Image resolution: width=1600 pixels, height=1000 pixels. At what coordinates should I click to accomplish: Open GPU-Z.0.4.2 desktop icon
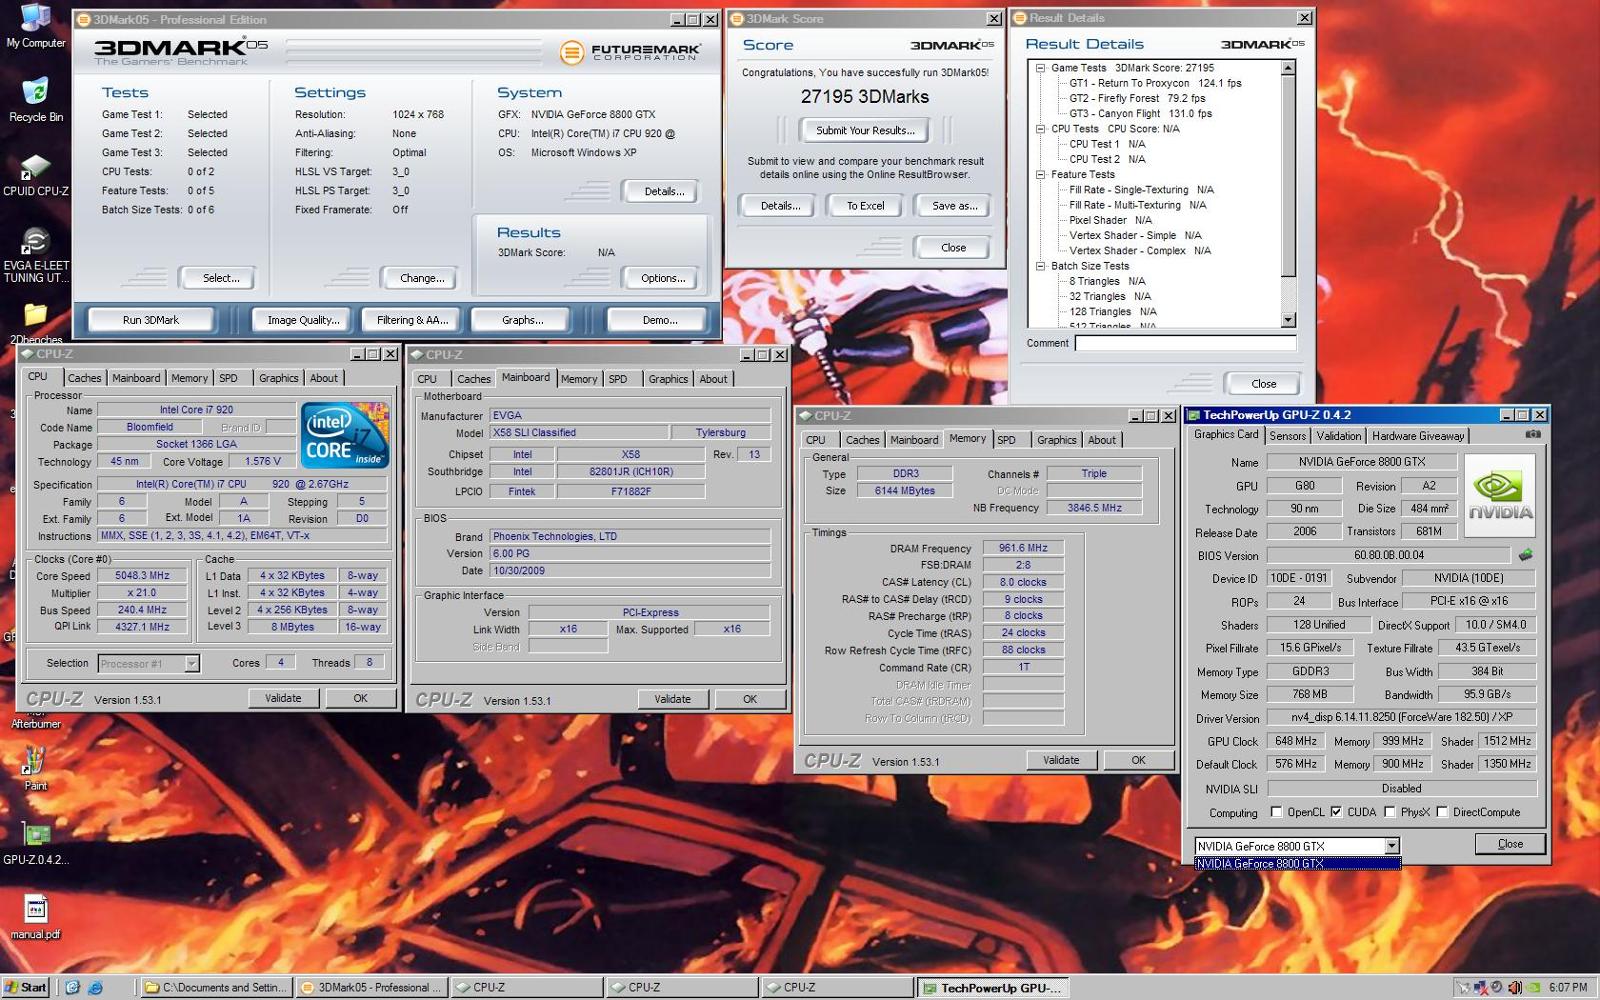click(x=36, y=843)
